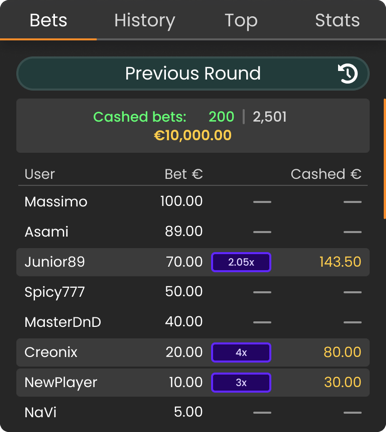Screen dimensions: 386x432
Task: Click the Creonix username
Action: point(51,352)
